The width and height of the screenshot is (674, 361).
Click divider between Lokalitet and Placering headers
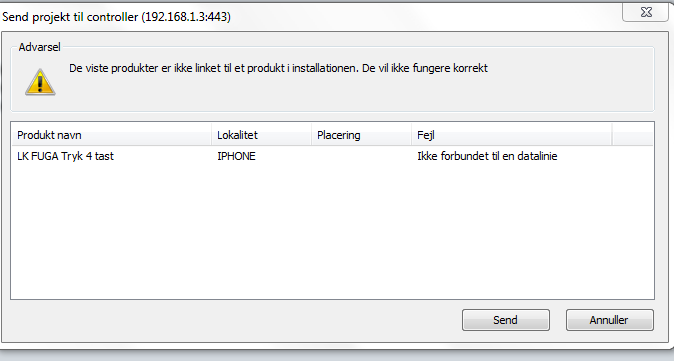click(311, 135)
